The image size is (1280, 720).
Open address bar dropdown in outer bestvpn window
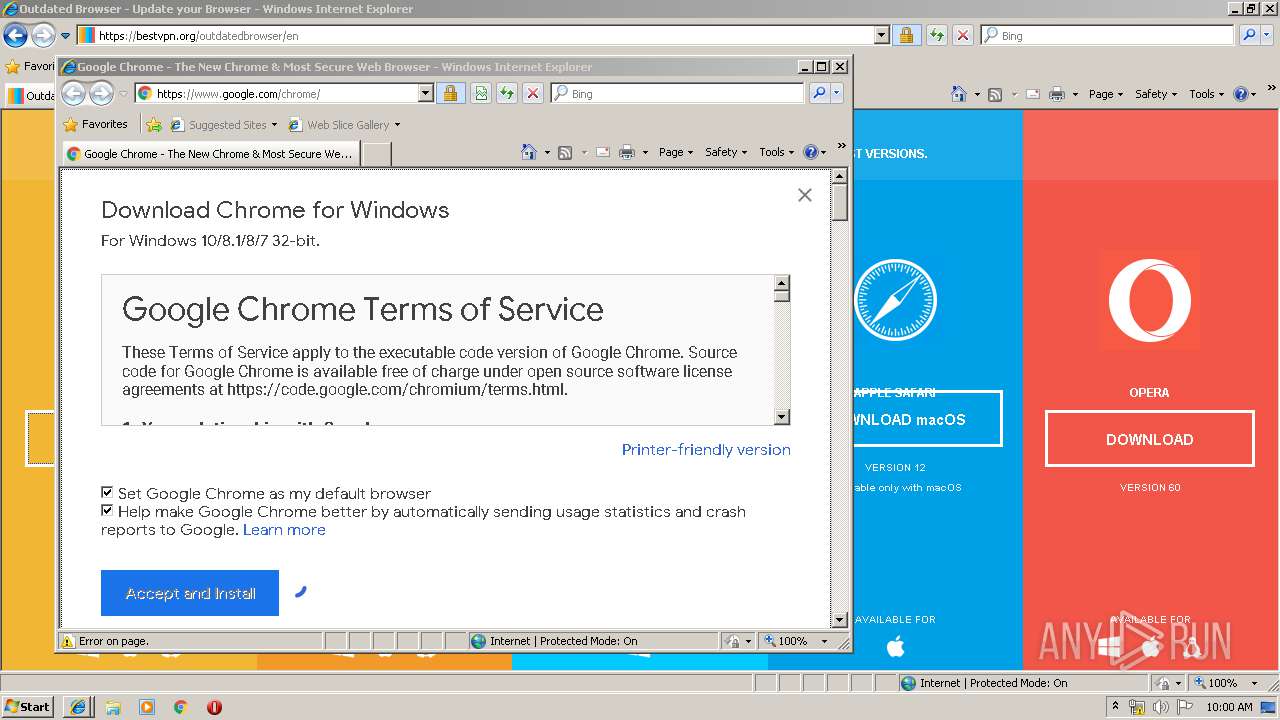point(881,35)
